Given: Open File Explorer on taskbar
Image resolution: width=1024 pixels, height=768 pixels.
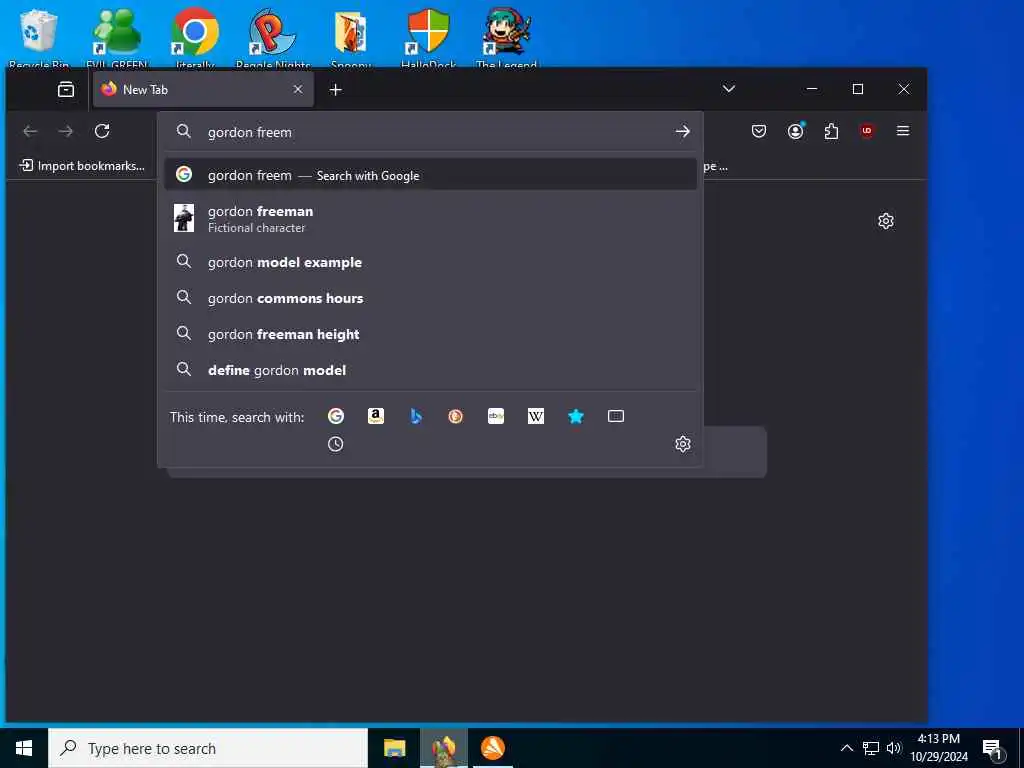Looking at the screenshot, I should pos(394,748).
